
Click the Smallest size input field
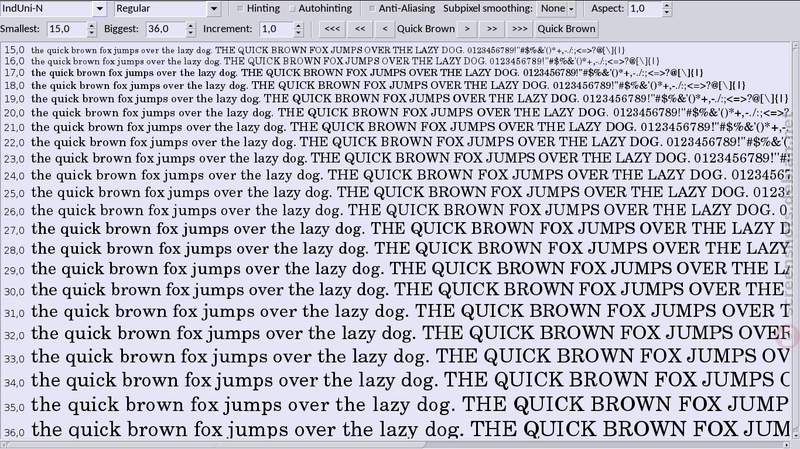[x=67, y=29]
